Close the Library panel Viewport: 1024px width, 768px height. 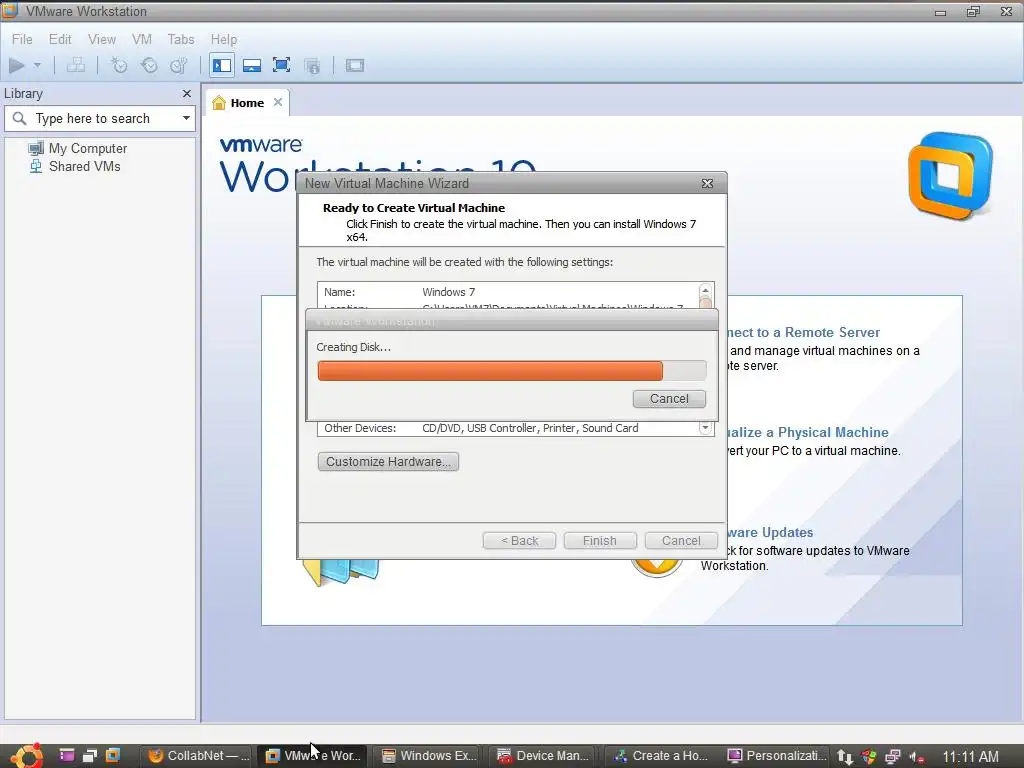pos(187,93)
